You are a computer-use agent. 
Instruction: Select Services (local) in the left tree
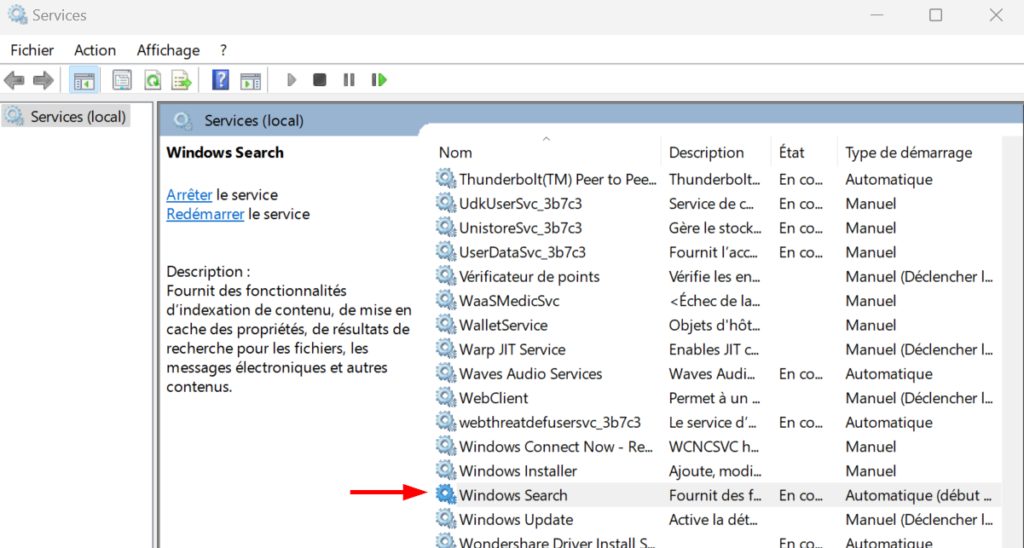[x=66, y=116]
